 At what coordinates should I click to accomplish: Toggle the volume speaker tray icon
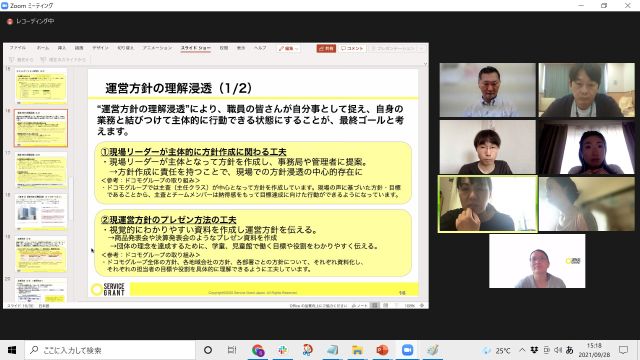tap(558, 350)
